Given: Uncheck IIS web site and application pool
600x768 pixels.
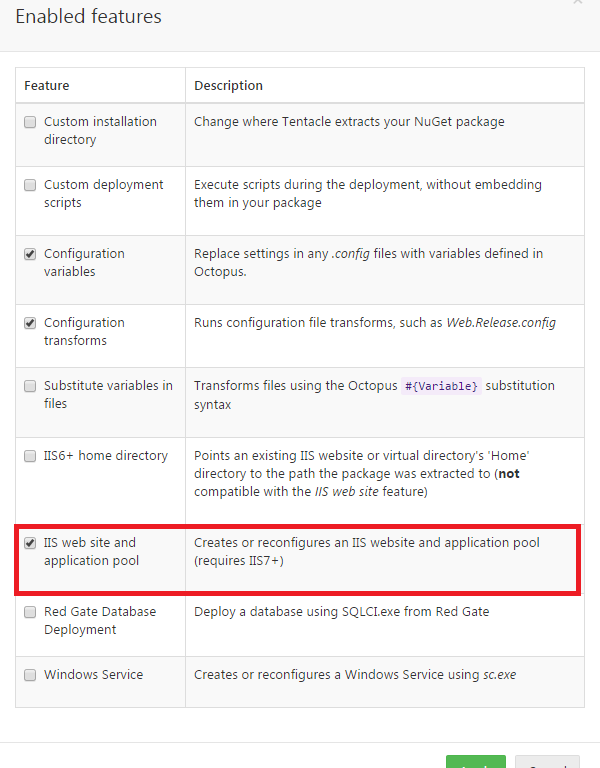Looking at the screenshot, I should tap(30, 543).
